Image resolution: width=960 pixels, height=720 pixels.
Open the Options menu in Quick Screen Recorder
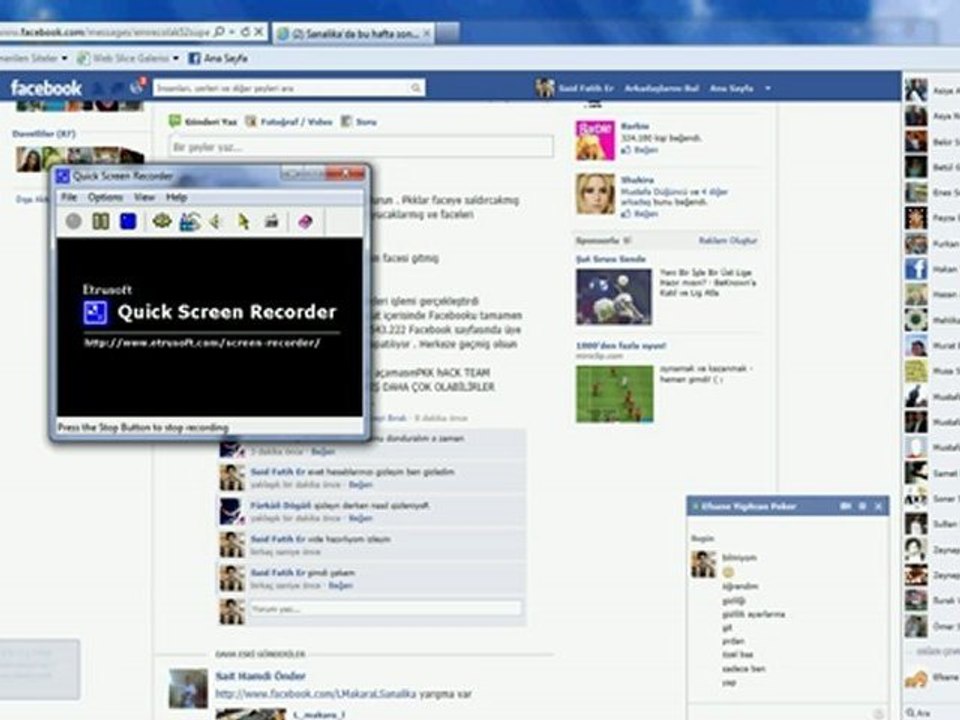(105, 197)
